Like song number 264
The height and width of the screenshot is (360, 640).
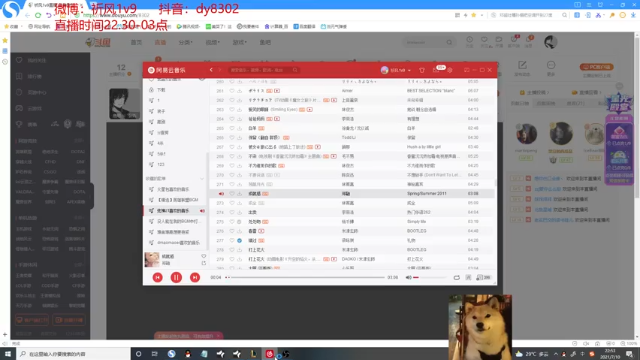point(232,119)
